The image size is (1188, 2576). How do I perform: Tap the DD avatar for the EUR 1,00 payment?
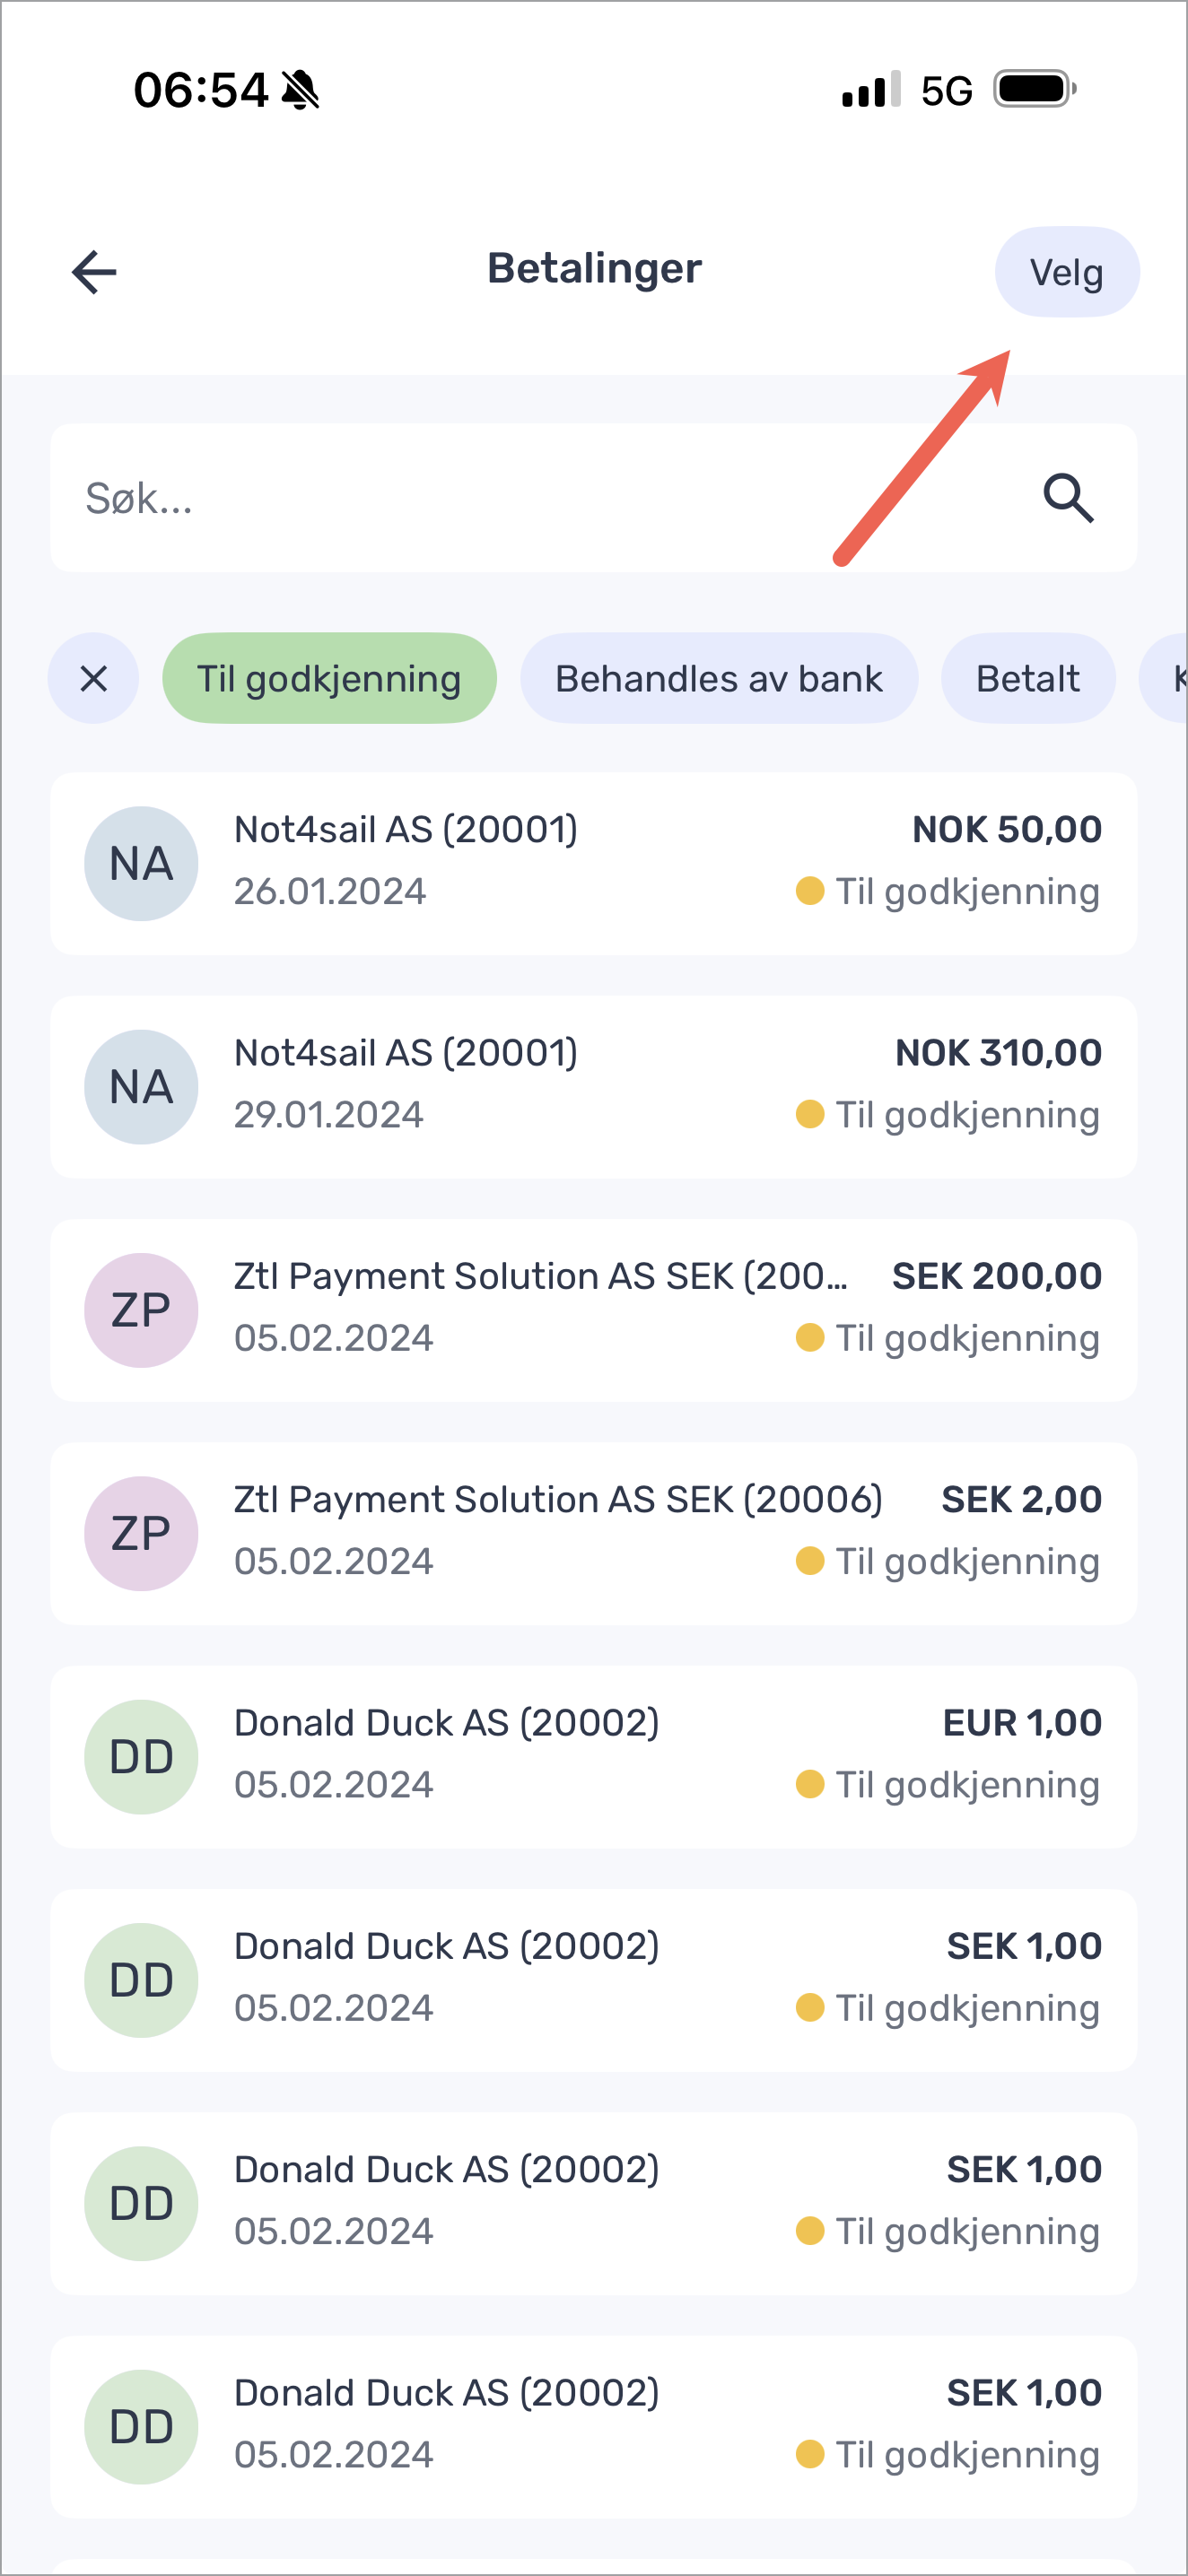click(x=141, y=1758)
